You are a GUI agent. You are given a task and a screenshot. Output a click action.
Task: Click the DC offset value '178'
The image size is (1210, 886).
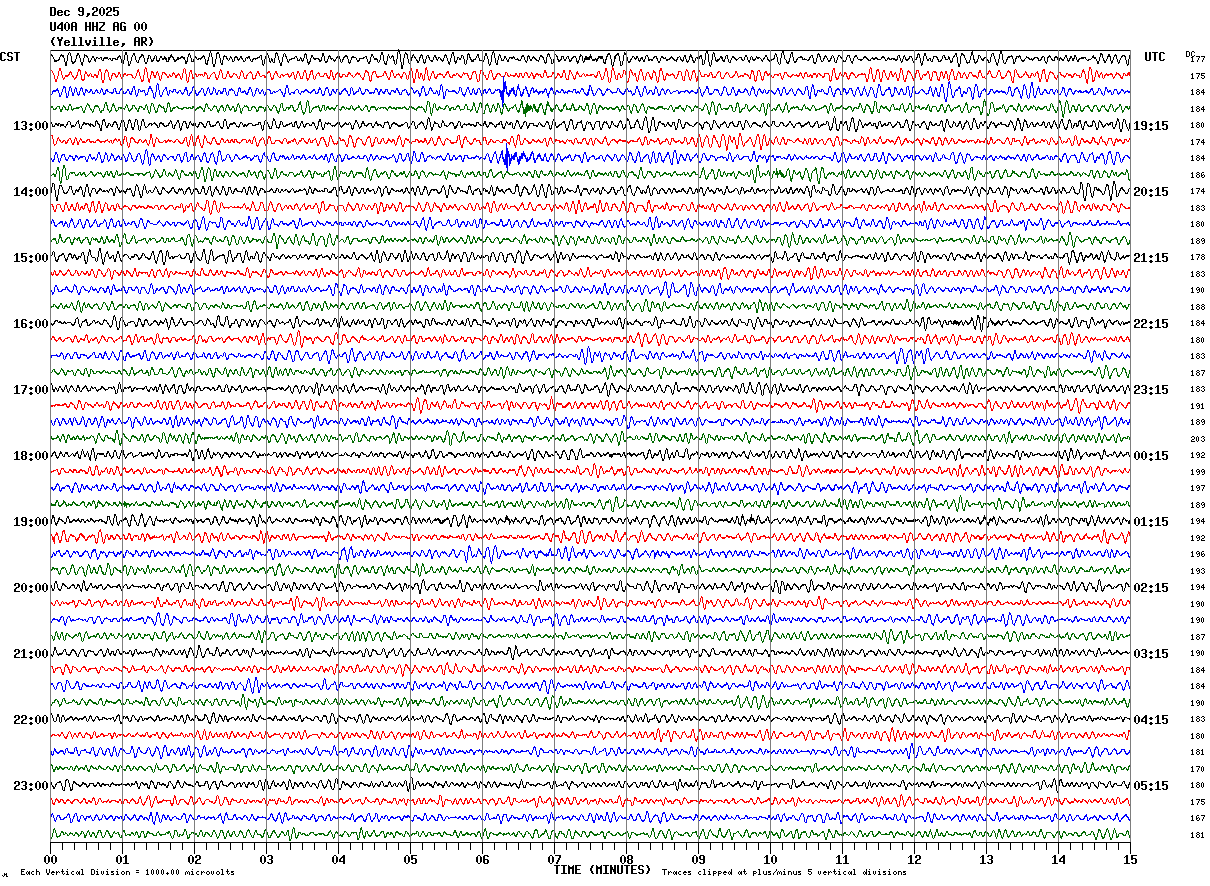point(1197,258)
